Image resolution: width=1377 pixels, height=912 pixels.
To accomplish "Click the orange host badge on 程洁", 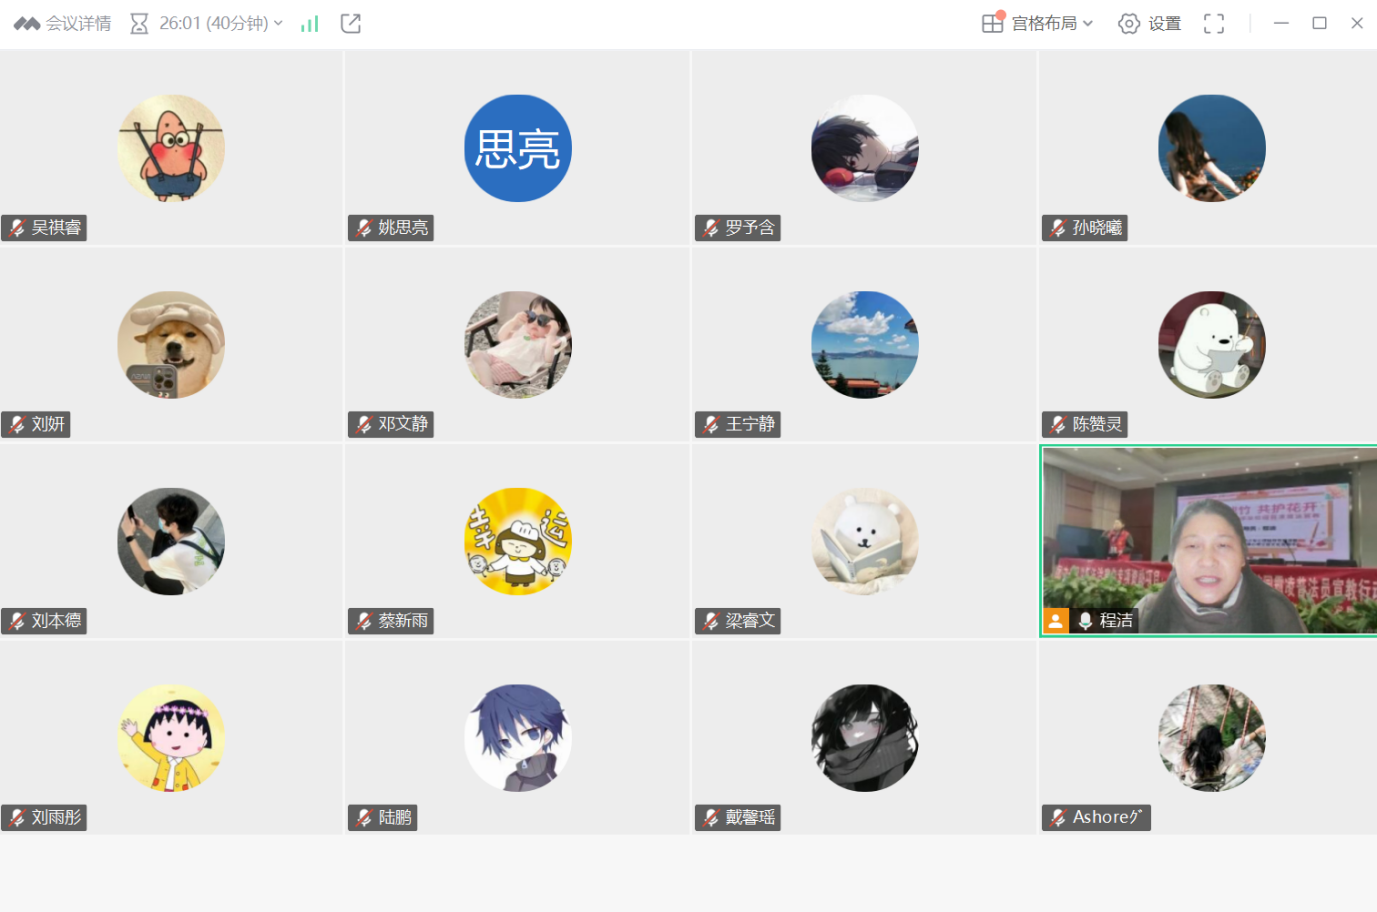I will [1055, 621].
